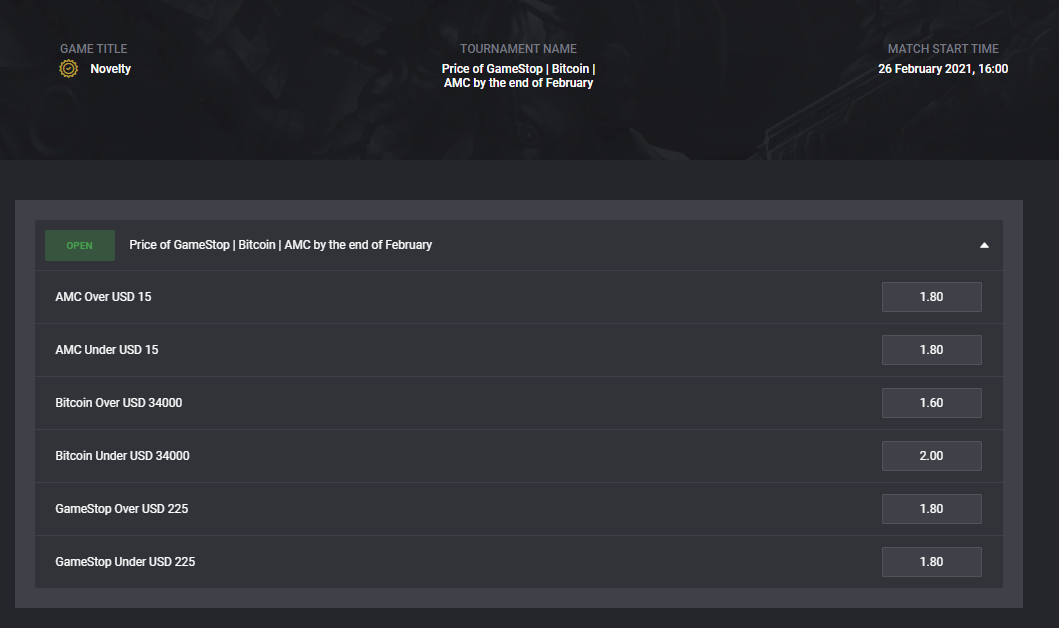Select AMC Under USD 15 odds button

[931, 350]
